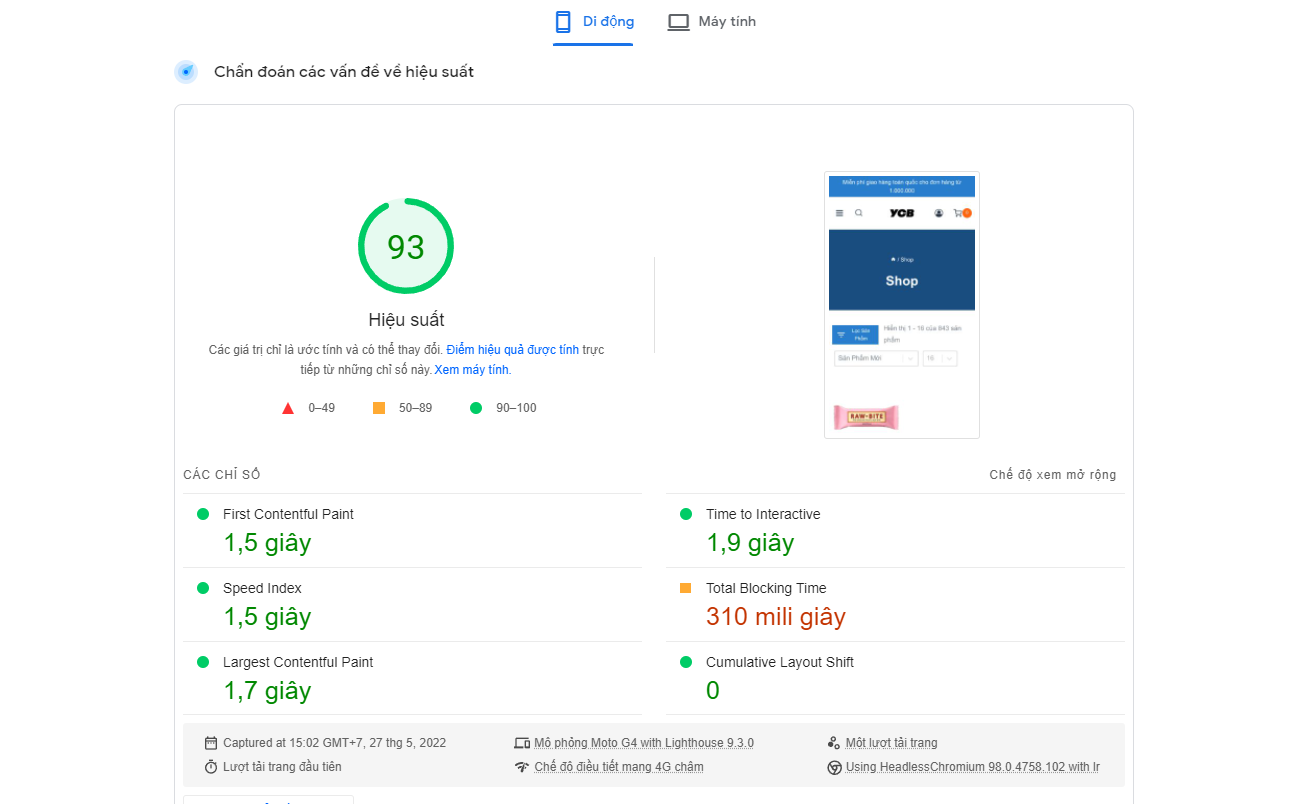Switch to the Di động tab

tap(594, 22)
